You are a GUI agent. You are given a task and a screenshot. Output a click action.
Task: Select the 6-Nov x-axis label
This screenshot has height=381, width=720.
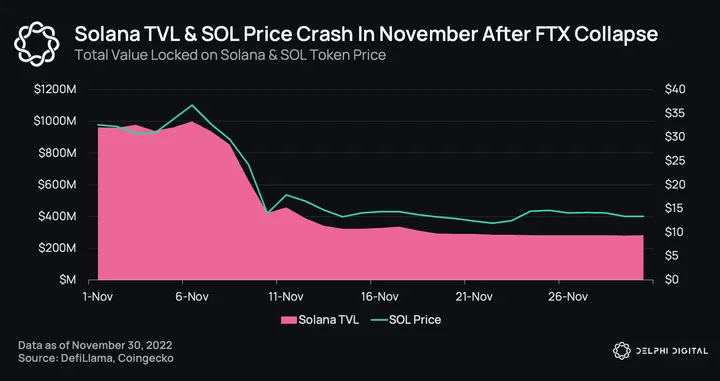pos(192,297)
